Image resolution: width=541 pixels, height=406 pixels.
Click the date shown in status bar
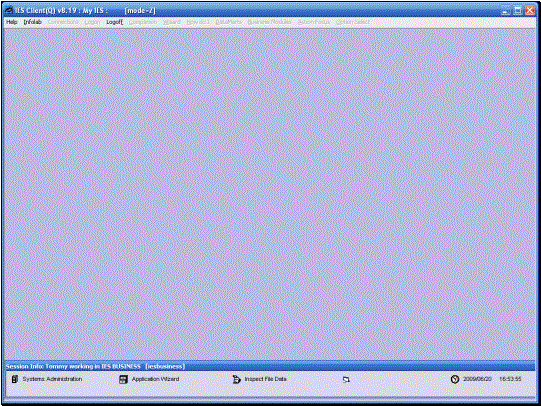pos(477,379)
